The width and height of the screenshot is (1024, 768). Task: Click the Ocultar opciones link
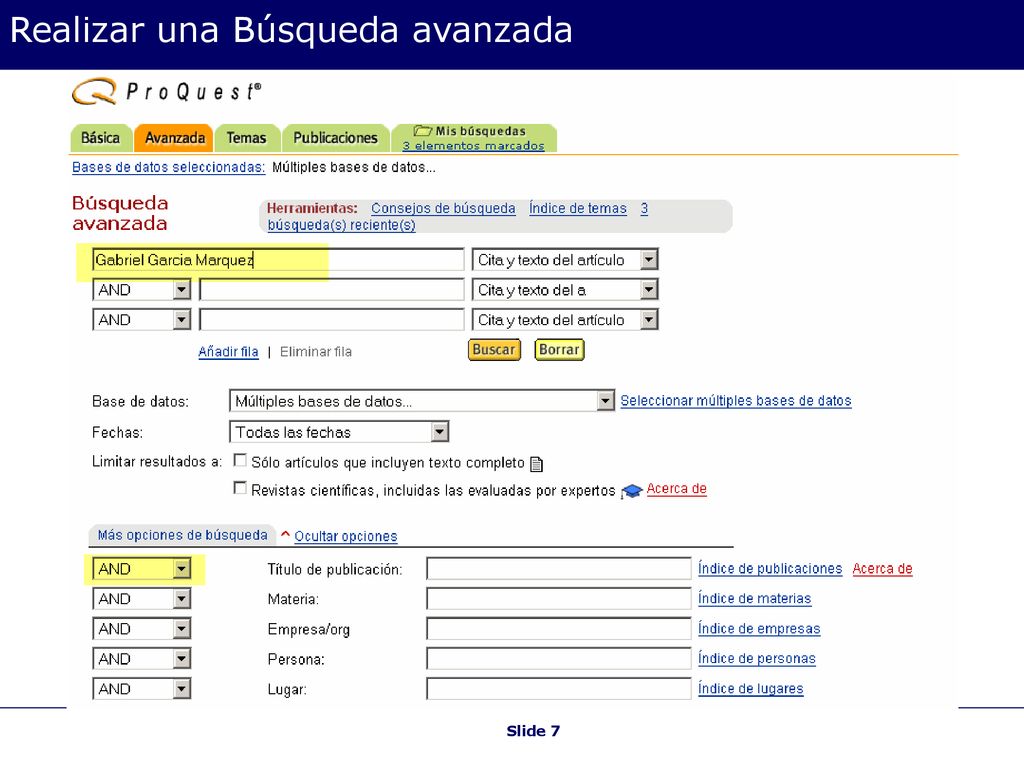click(345, 536)
